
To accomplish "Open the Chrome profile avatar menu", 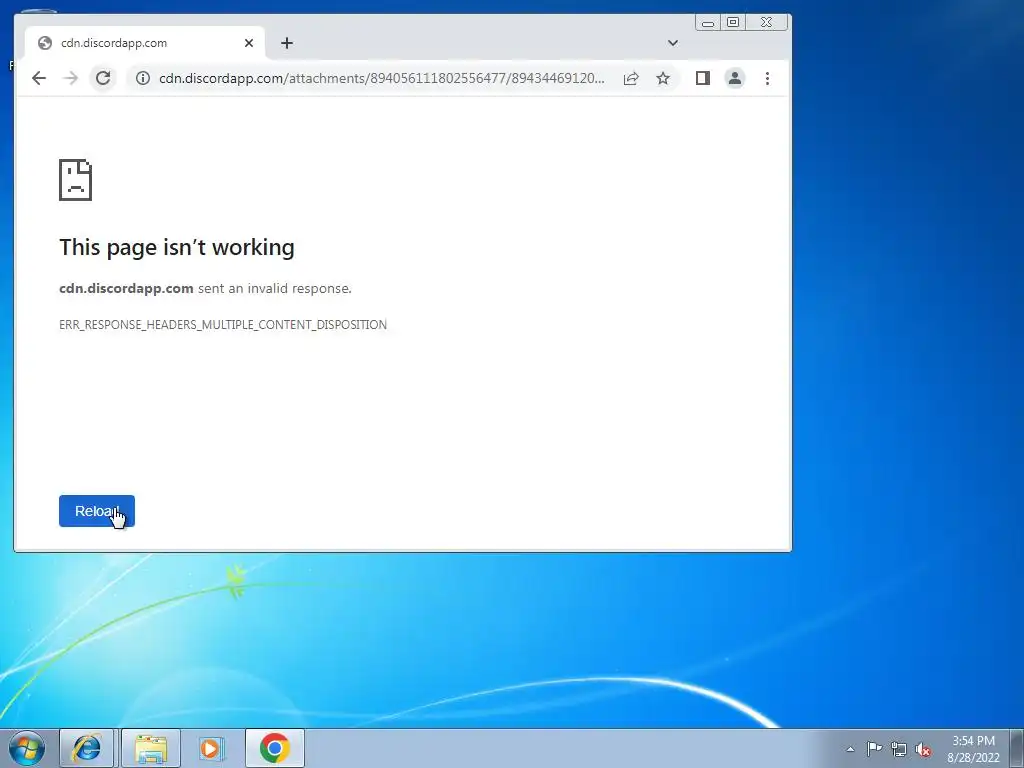I will pyautogui.click(x=735, y=78).
